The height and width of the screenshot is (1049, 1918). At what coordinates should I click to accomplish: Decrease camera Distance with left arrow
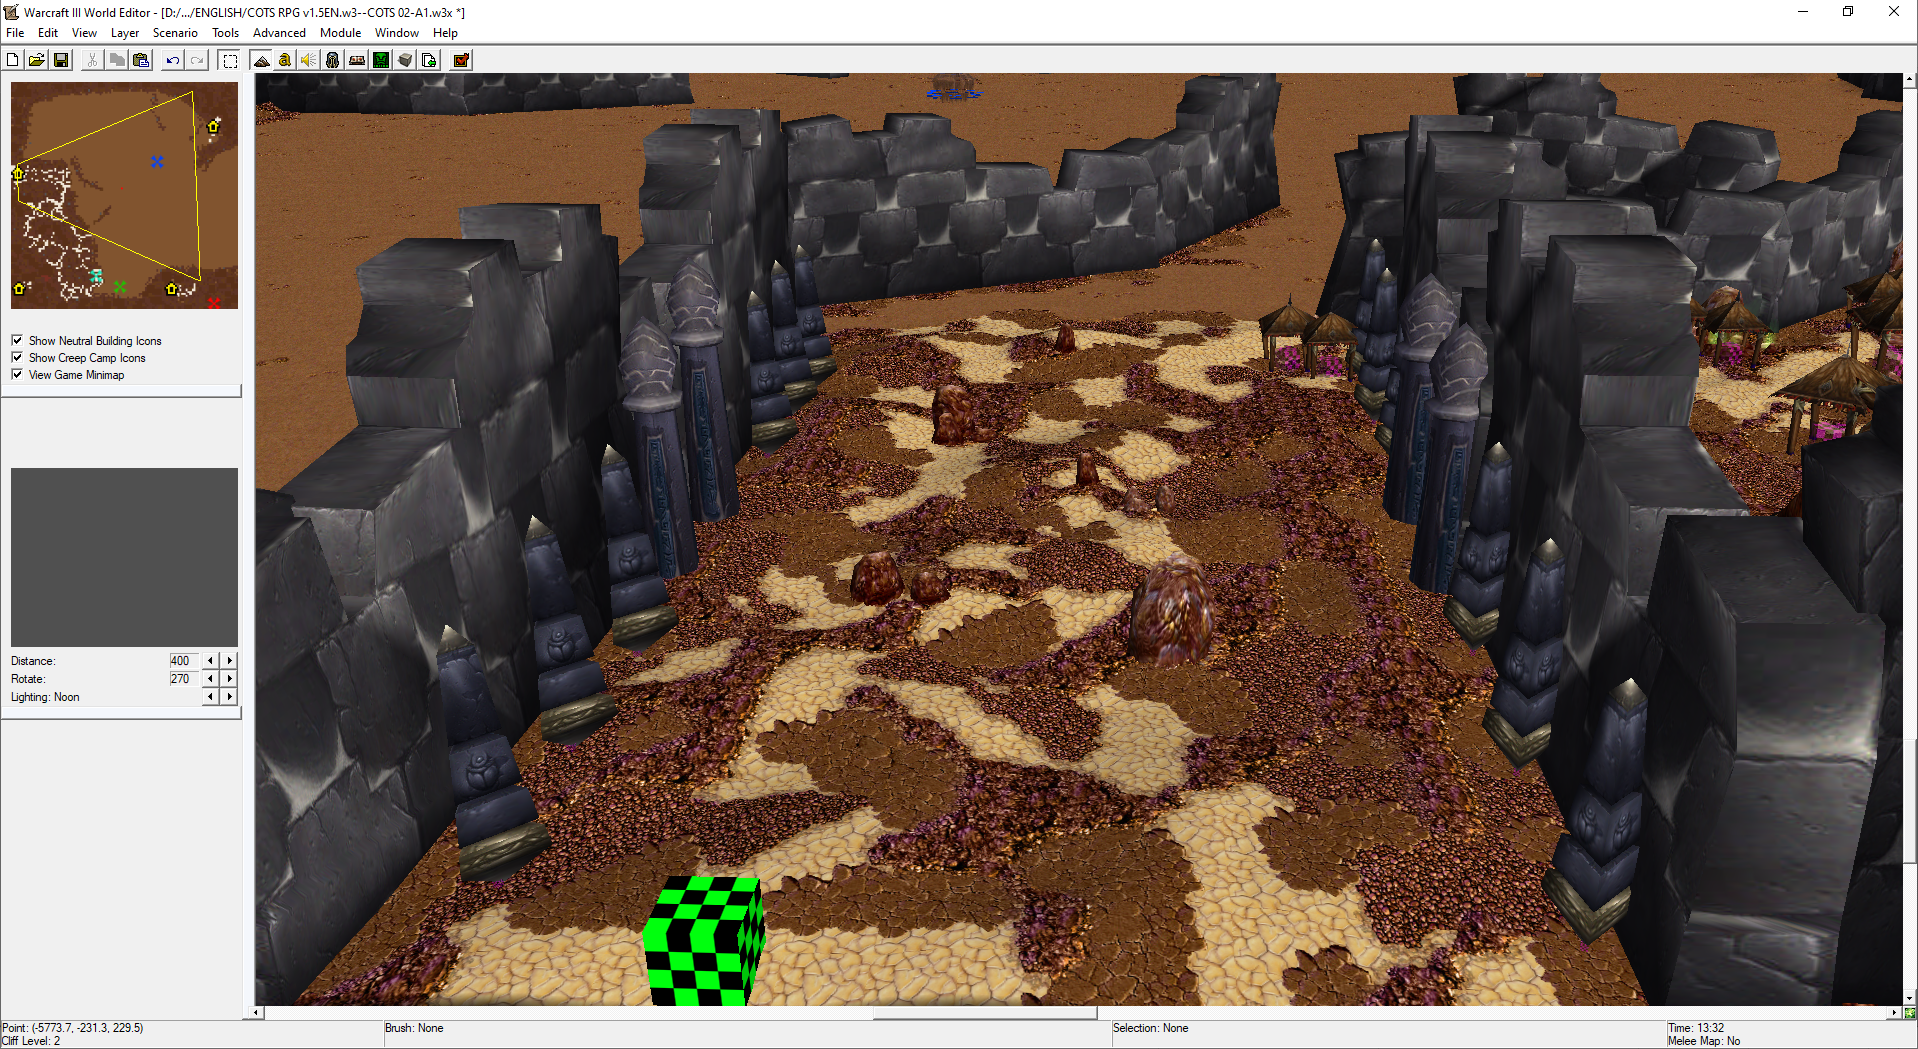[x=210, y=660]
